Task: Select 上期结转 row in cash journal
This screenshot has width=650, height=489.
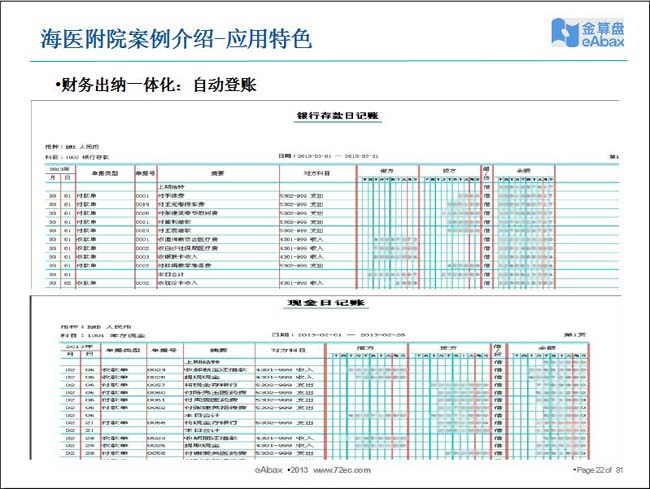Action: coord(324,362)
